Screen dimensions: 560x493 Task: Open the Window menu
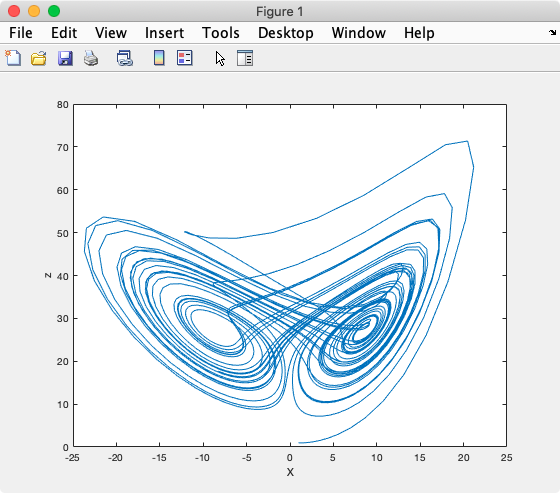pos(359,33)
